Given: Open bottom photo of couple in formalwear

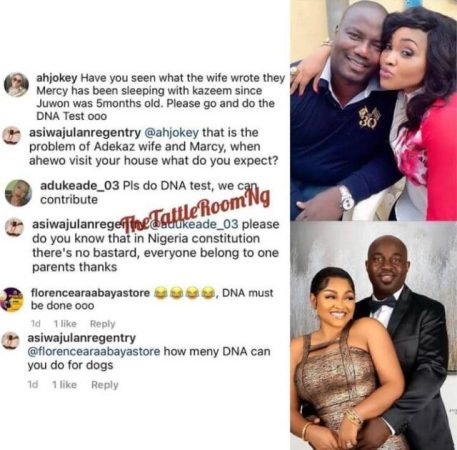Looking at the screenshot, I should click(373, 336).
